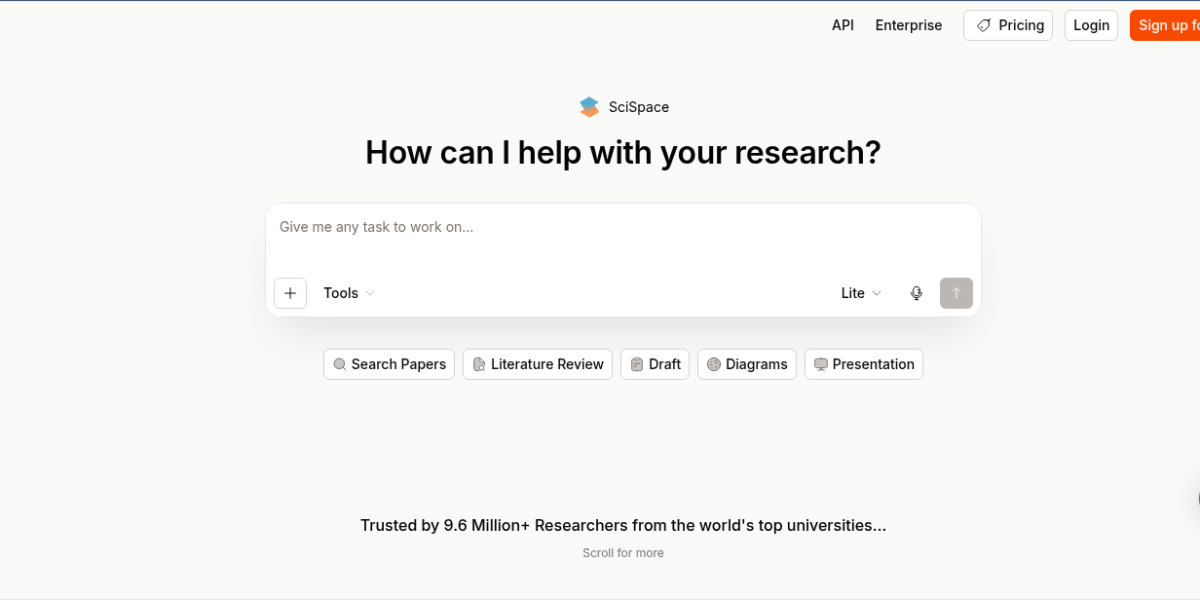Click the "How can I help" heading
The height and width of the screenshot is (600, 1200).
tap(623, 152)
